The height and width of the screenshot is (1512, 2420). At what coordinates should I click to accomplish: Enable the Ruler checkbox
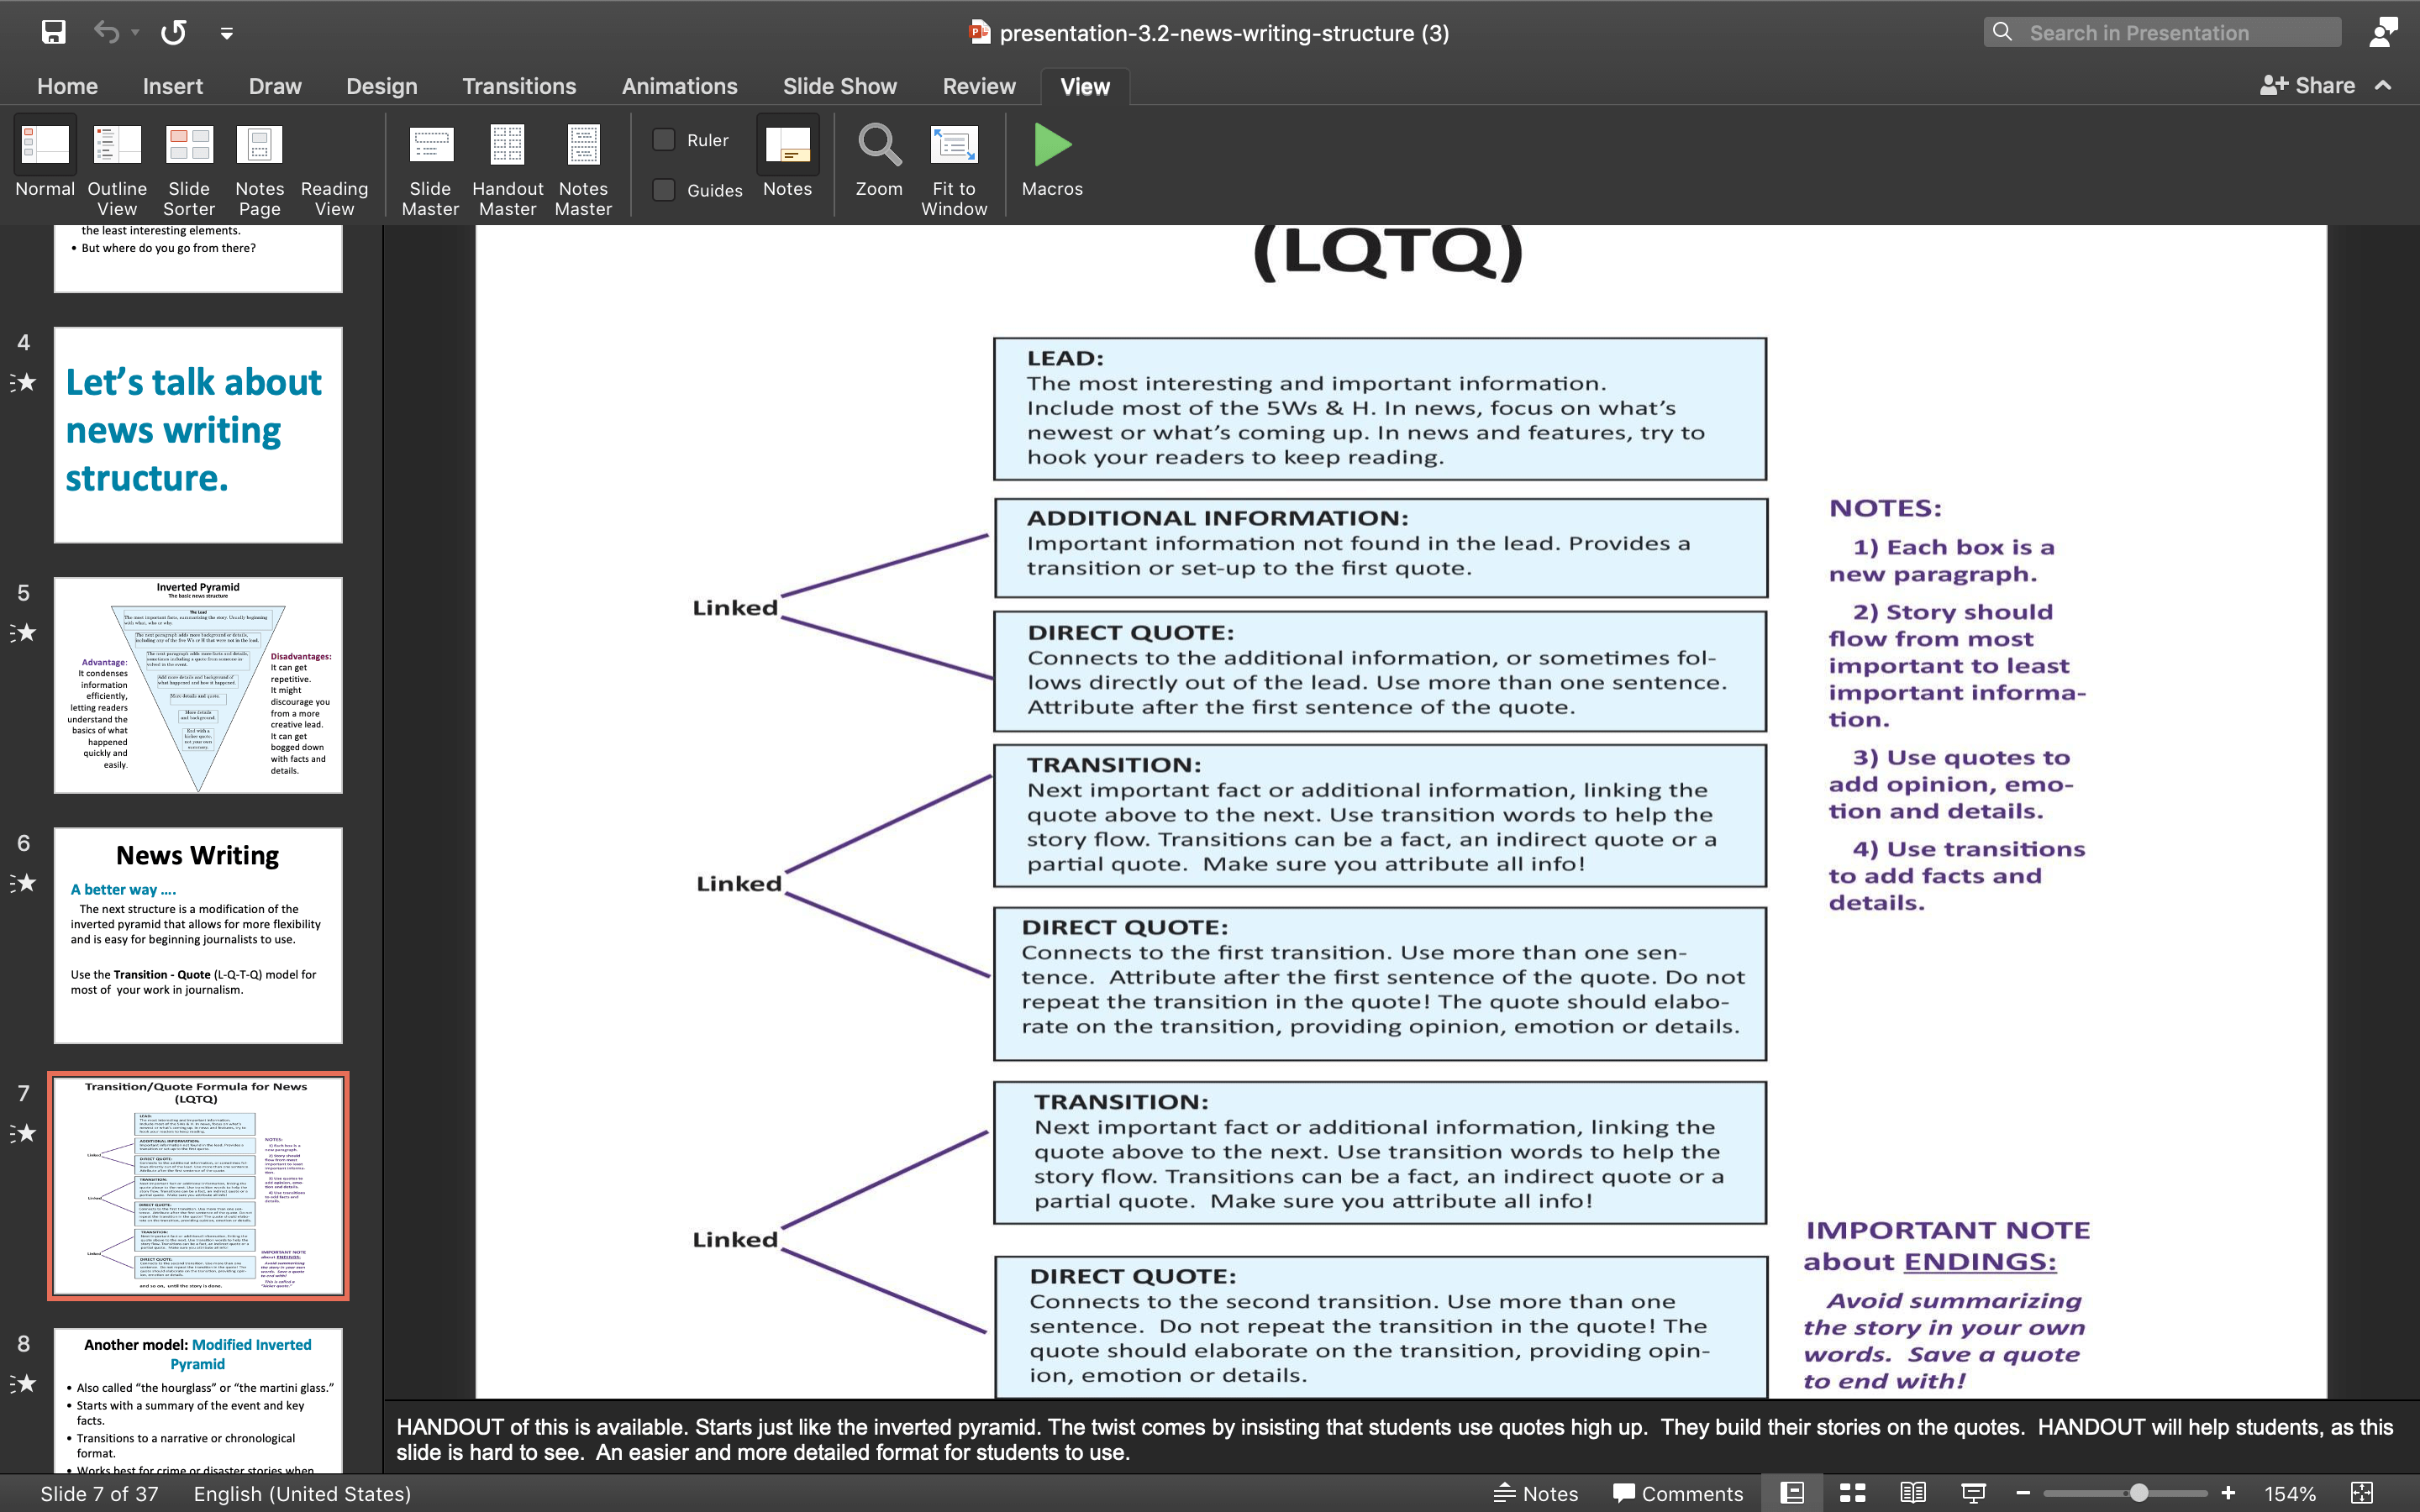click(x=664, y=140)
